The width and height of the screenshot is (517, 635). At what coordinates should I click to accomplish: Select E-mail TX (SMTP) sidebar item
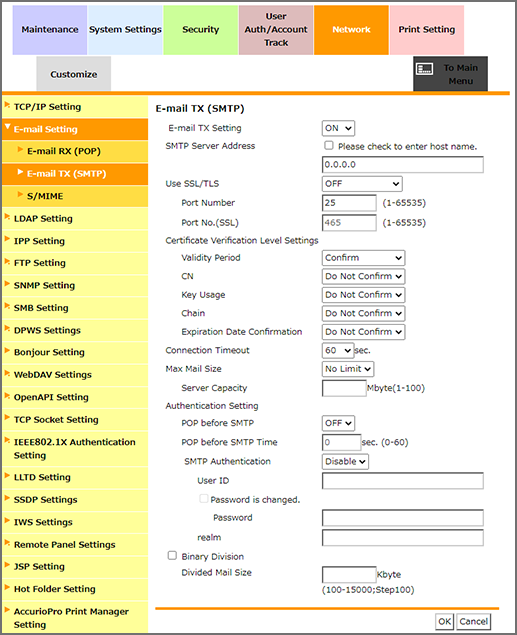[75, 174]
